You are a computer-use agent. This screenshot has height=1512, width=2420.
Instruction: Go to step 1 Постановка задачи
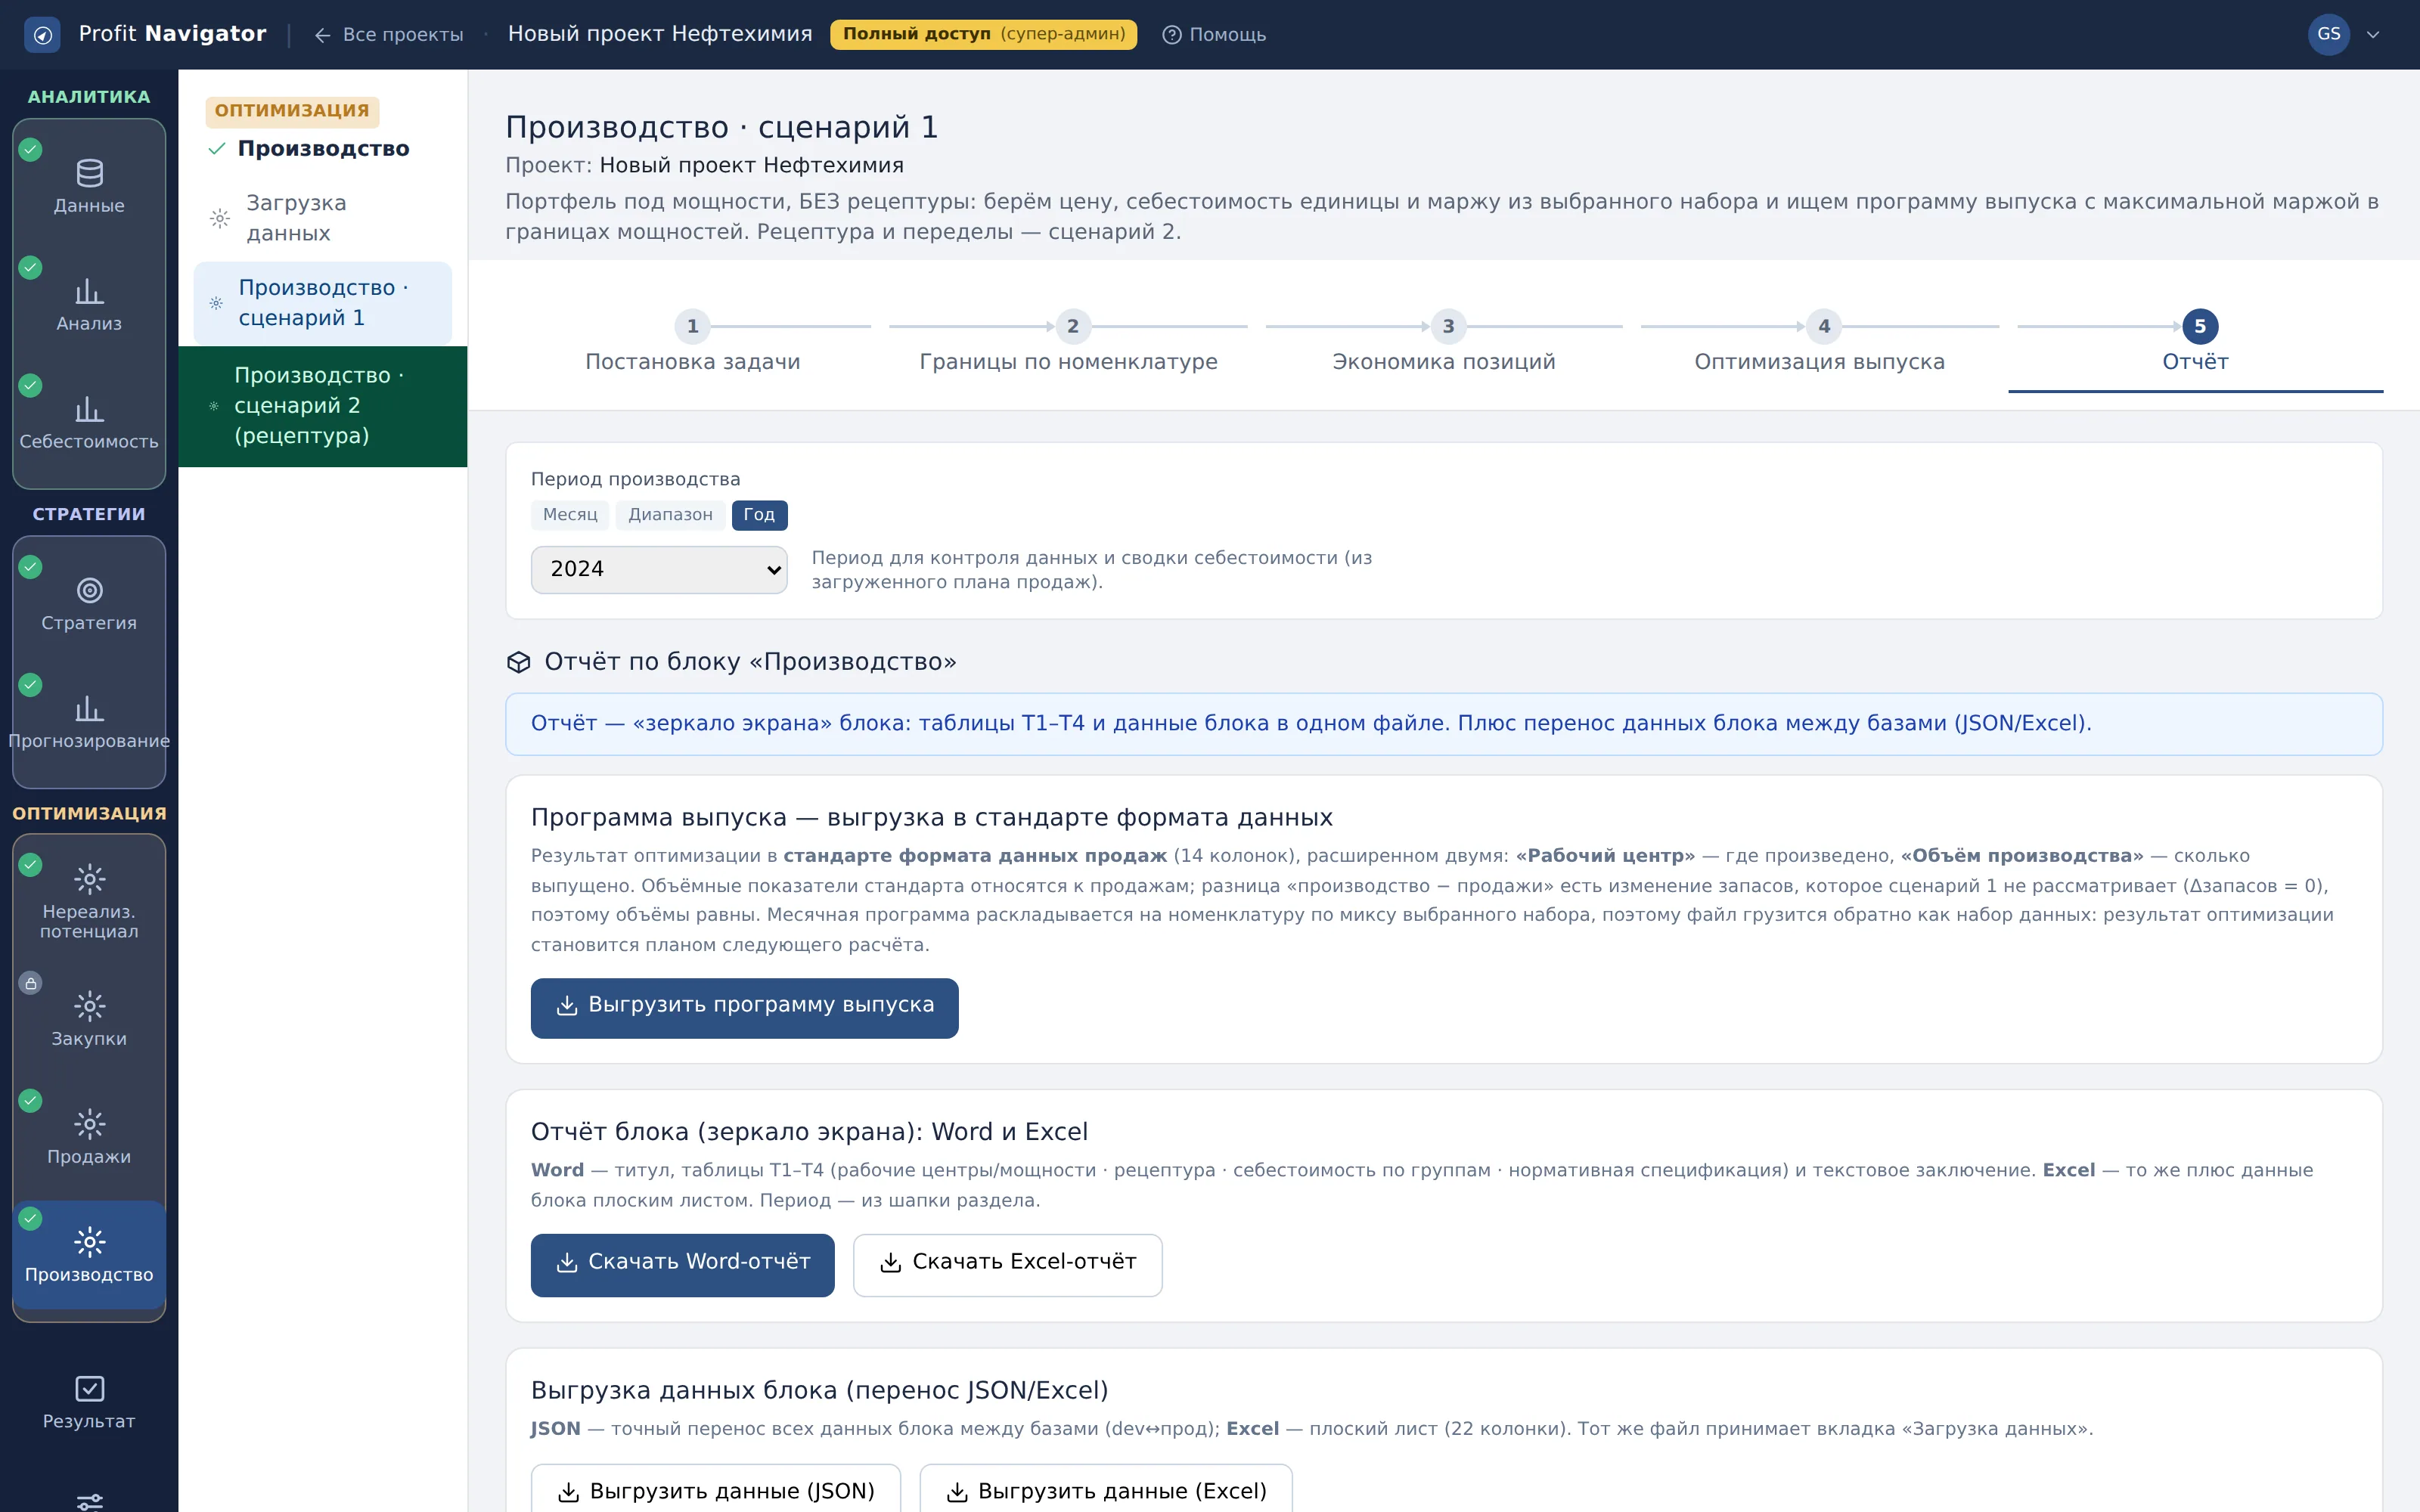tap(692, 343)
